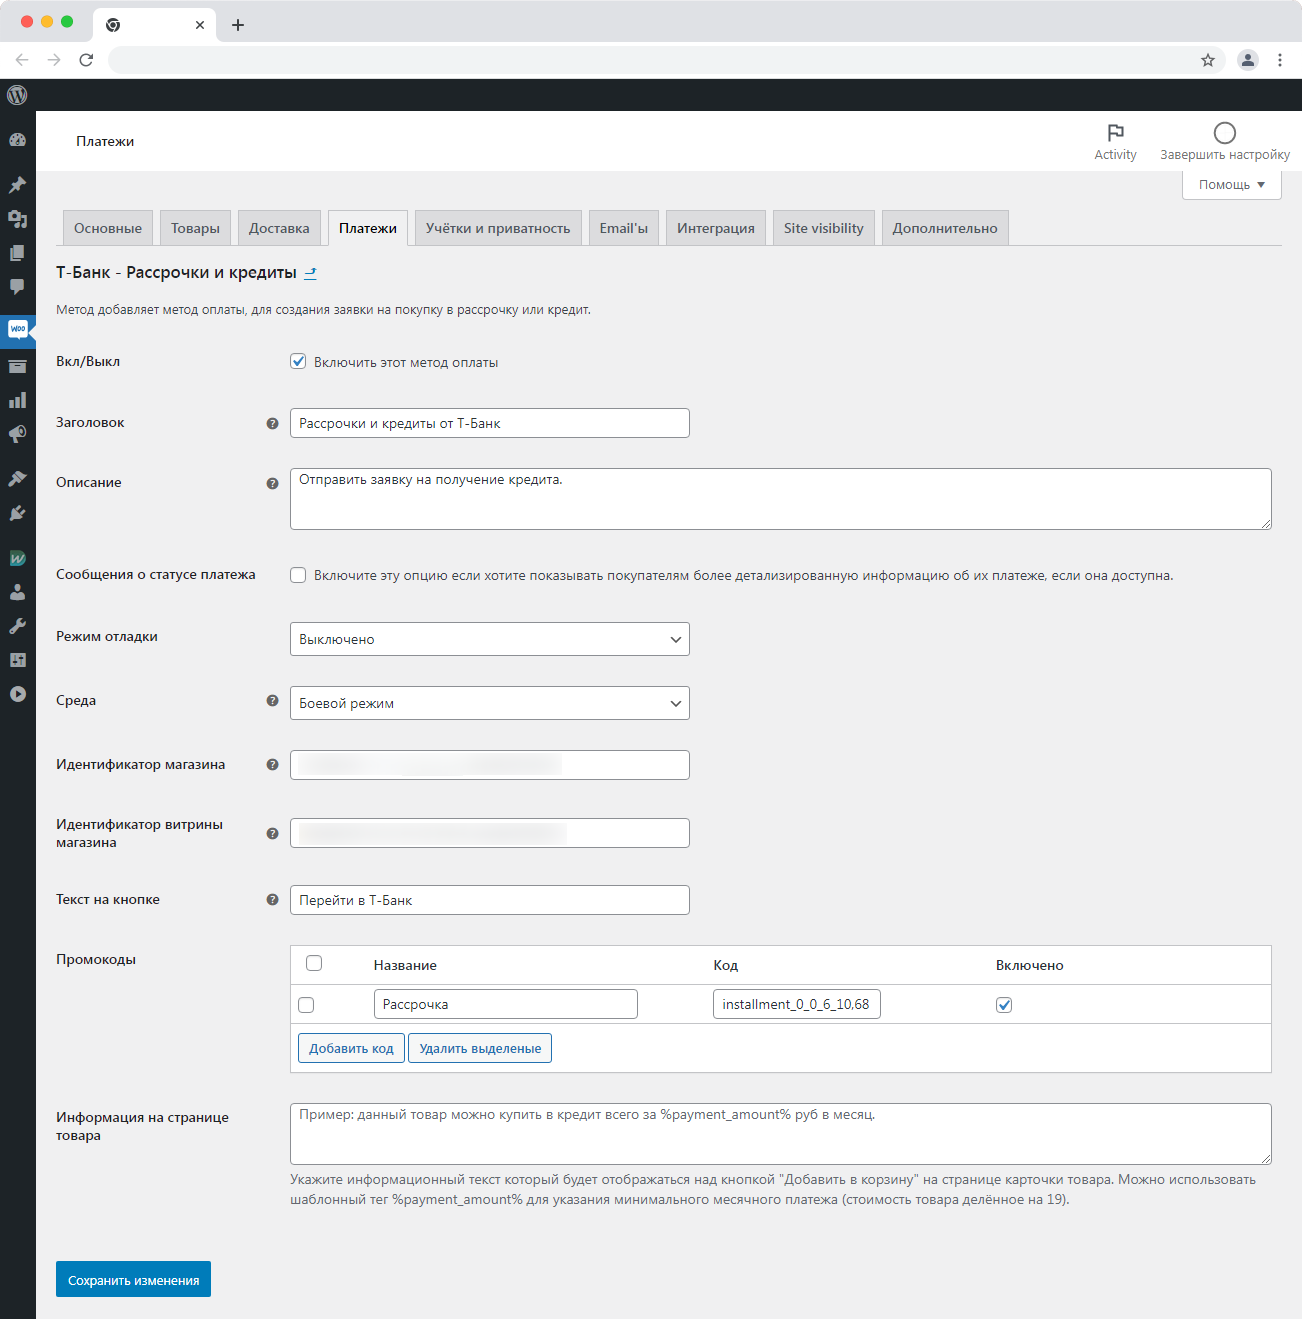Viewport: 1302px width, 1319px height.
Task: Click Идентификатор витрины магазина input field
Action: pyautogui.click(x=490, y=833)
